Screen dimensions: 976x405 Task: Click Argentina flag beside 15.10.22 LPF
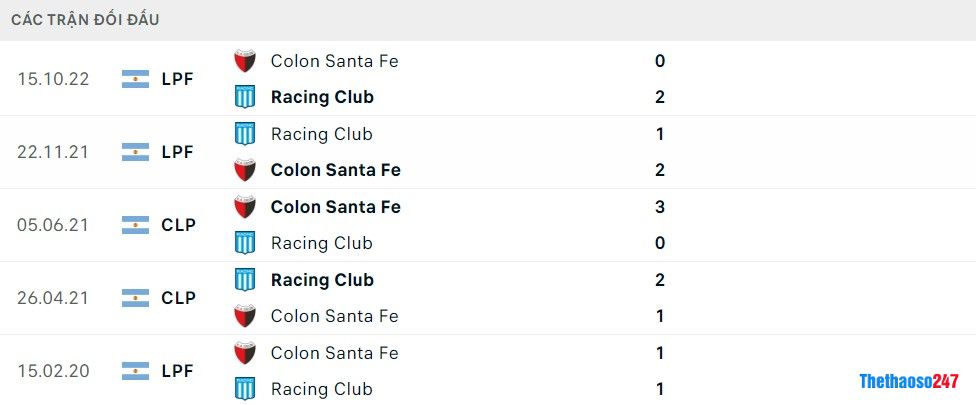(x=135, y=79)
